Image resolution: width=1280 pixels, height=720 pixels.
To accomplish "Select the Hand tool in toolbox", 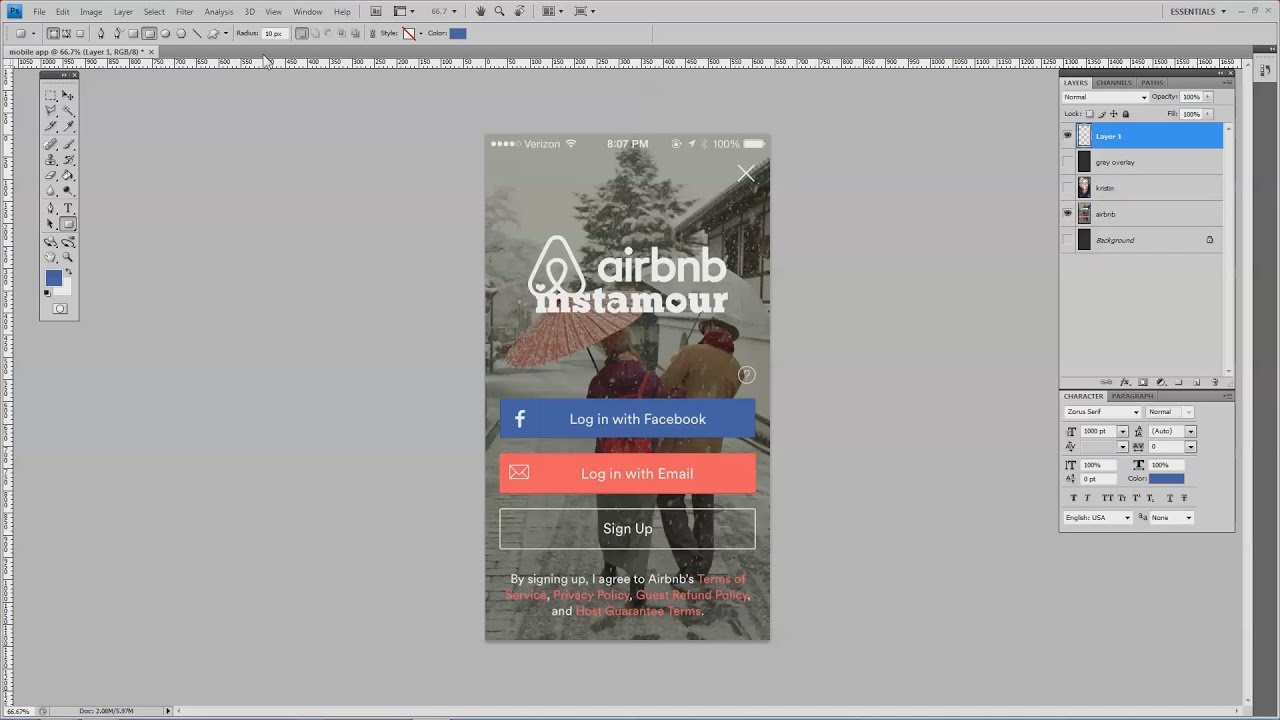I will tap(51, 257).
